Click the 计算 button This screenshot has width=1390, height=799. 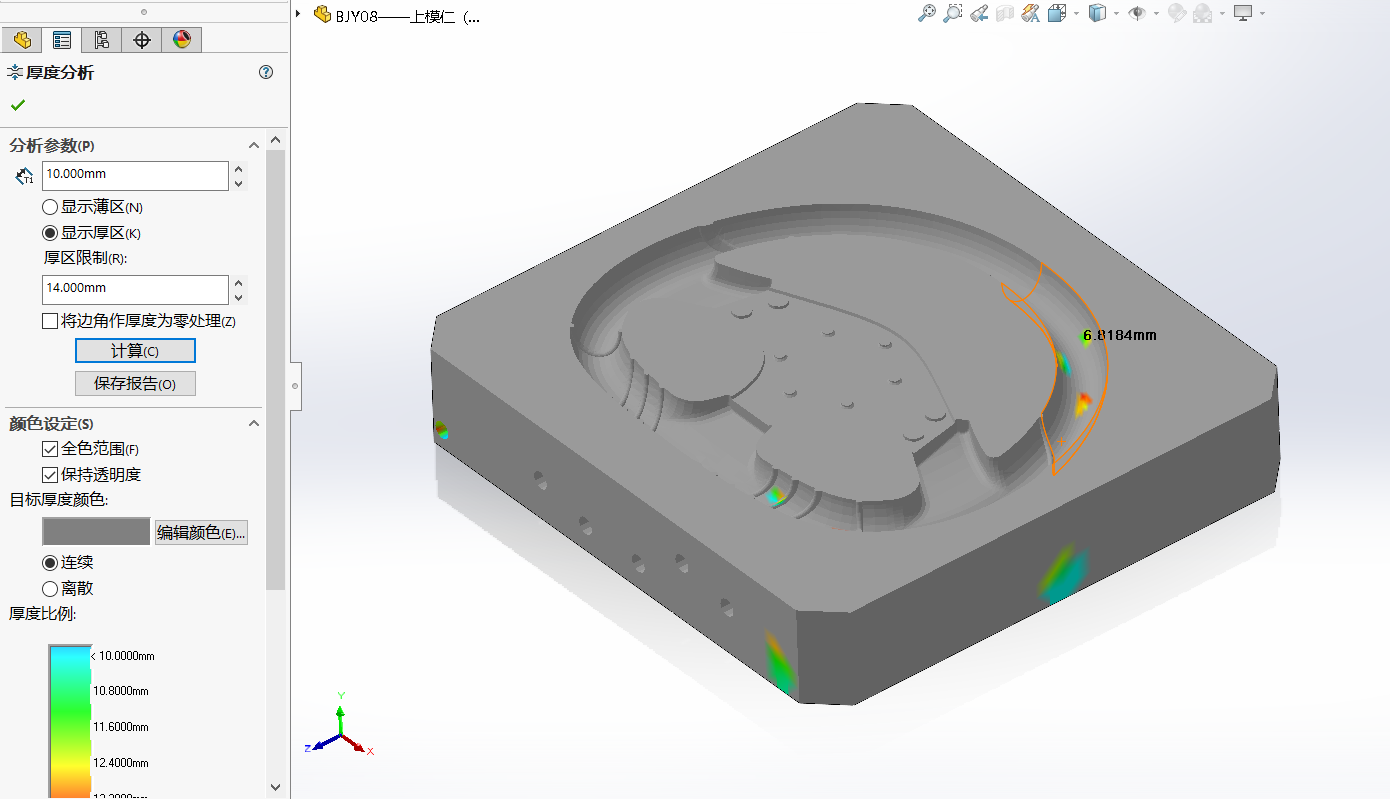click(135, 351)
